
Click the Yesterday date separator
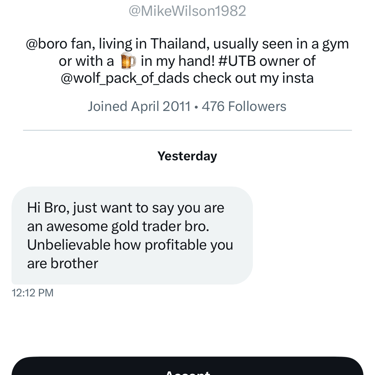coord(187,156)
